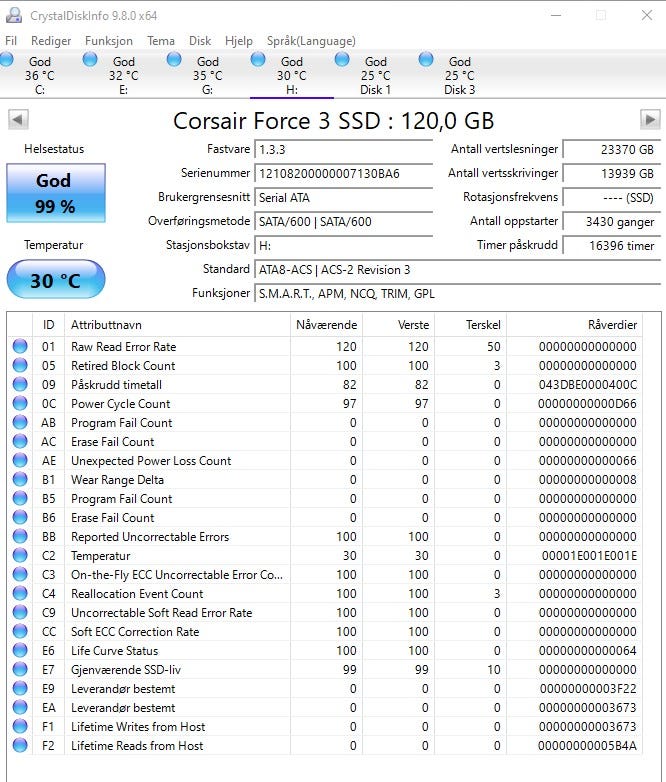The height and width of the screenshot is (782, 666).
Task: Click the Brukergrensesnitt field Serial ATA
Action: 343,197
